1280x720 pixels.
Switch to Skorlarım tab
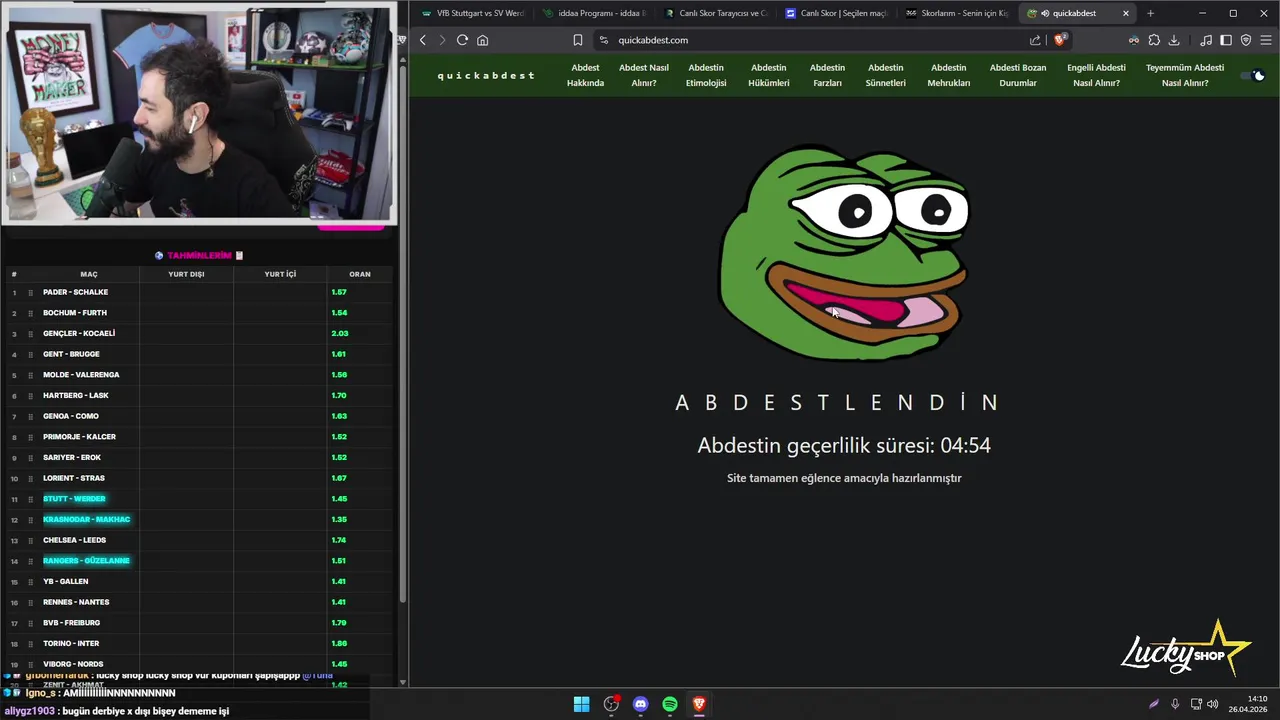point(958,13)
